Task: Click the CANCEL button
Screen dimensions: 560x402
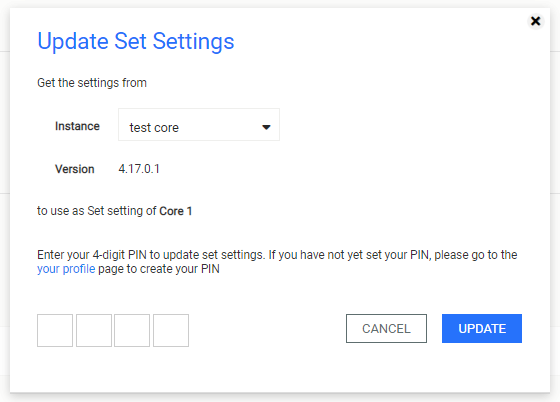Action: [x=386, y=328]
